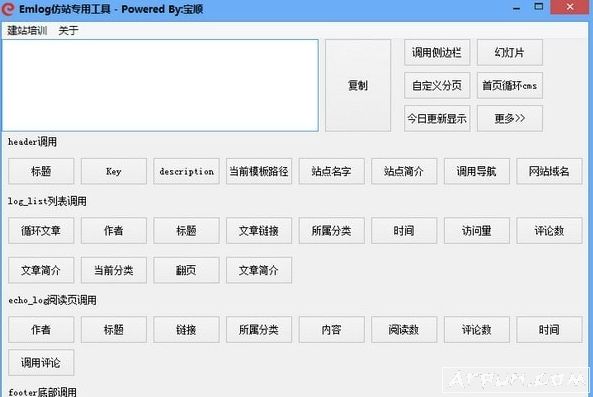Click 标题 in the log_list列表调用 section

(186, 231)
